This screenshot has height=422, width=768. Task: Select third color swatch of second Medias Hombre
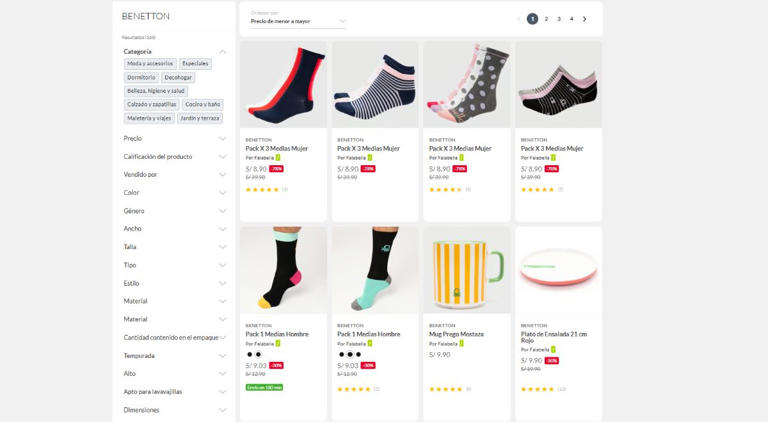(x=358, y=354)
